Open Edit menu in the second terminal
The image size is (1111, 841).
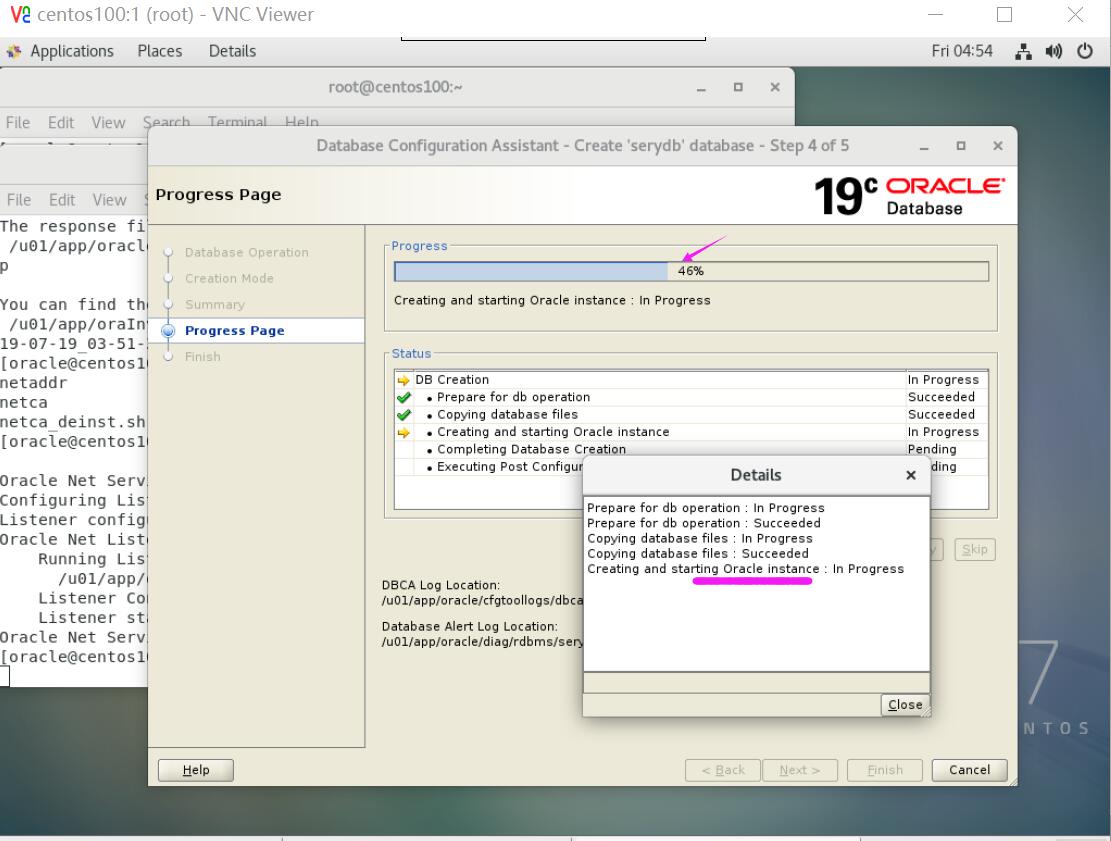coord(62,200)
